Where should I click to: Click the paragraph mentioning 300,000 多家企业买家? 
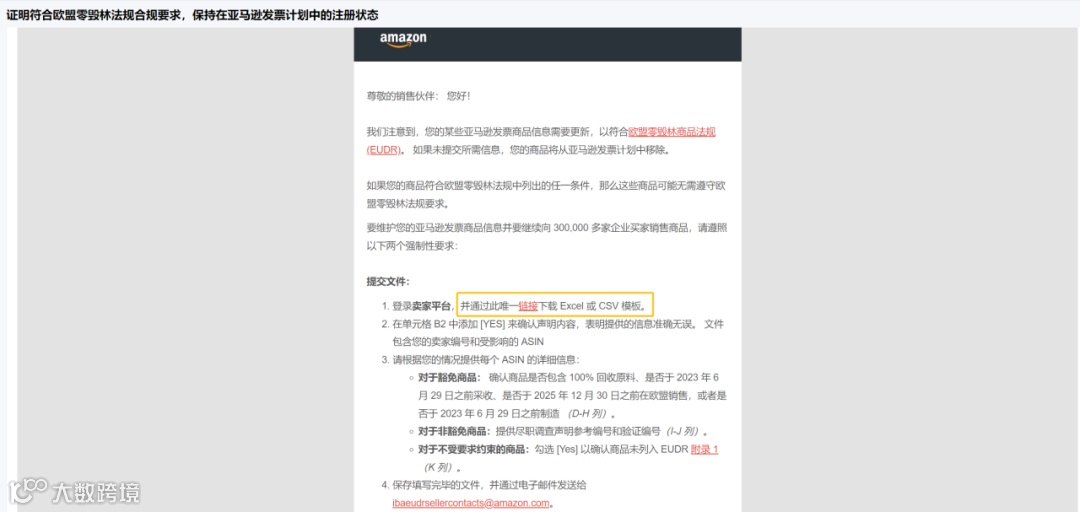pos(547,236)
